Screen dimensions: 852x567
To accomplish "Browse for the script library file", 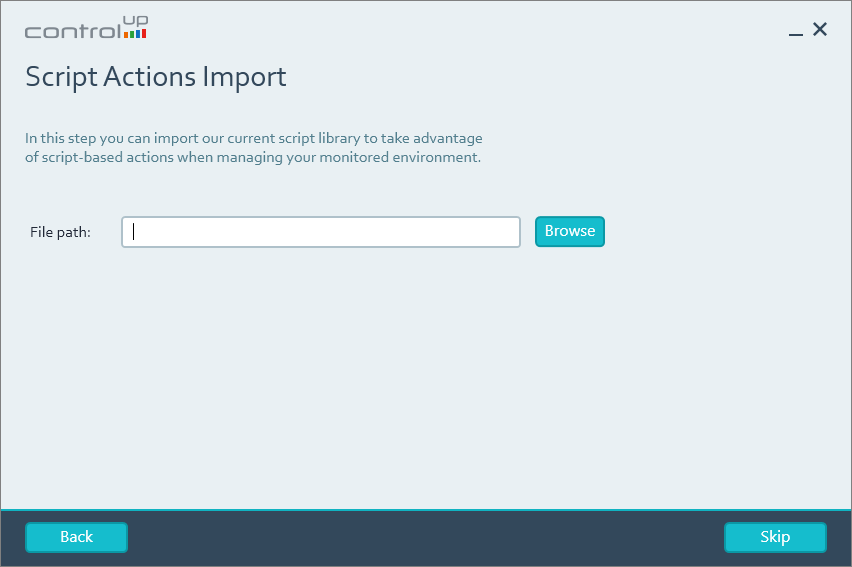I will click(x=570, y=231).
